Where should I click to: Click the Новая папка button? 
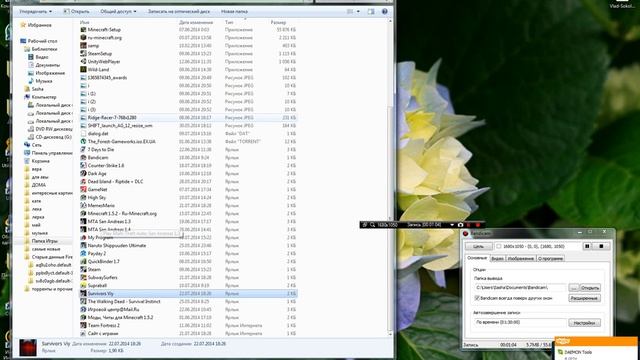(234, 11)
